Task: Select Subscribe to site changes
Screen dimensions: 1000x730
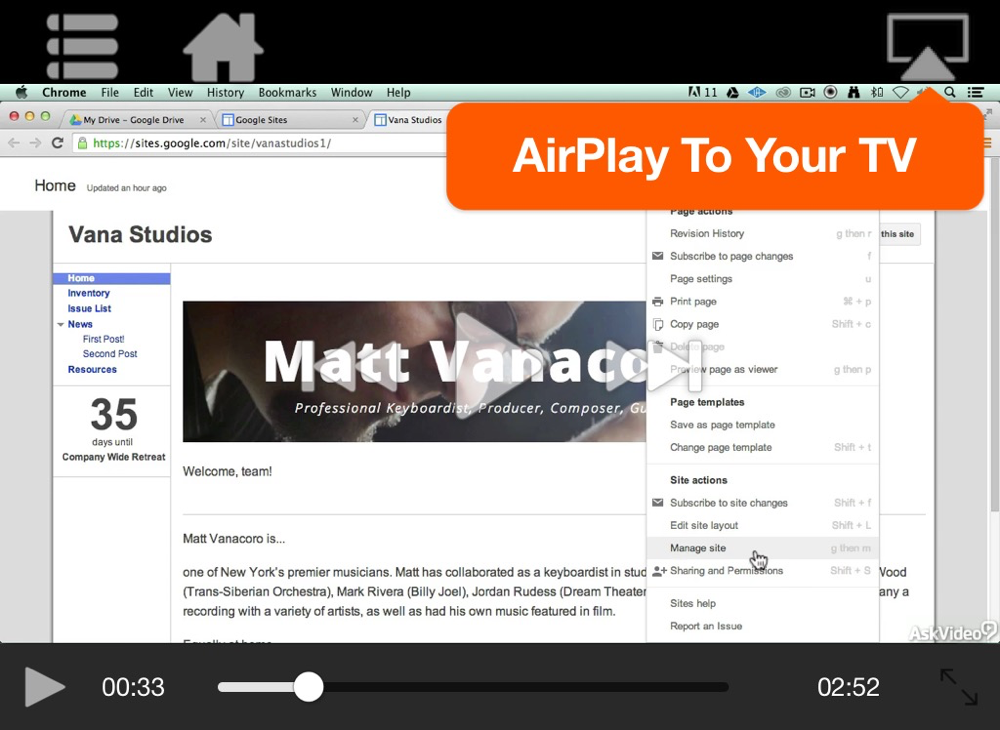Action: 763,503
